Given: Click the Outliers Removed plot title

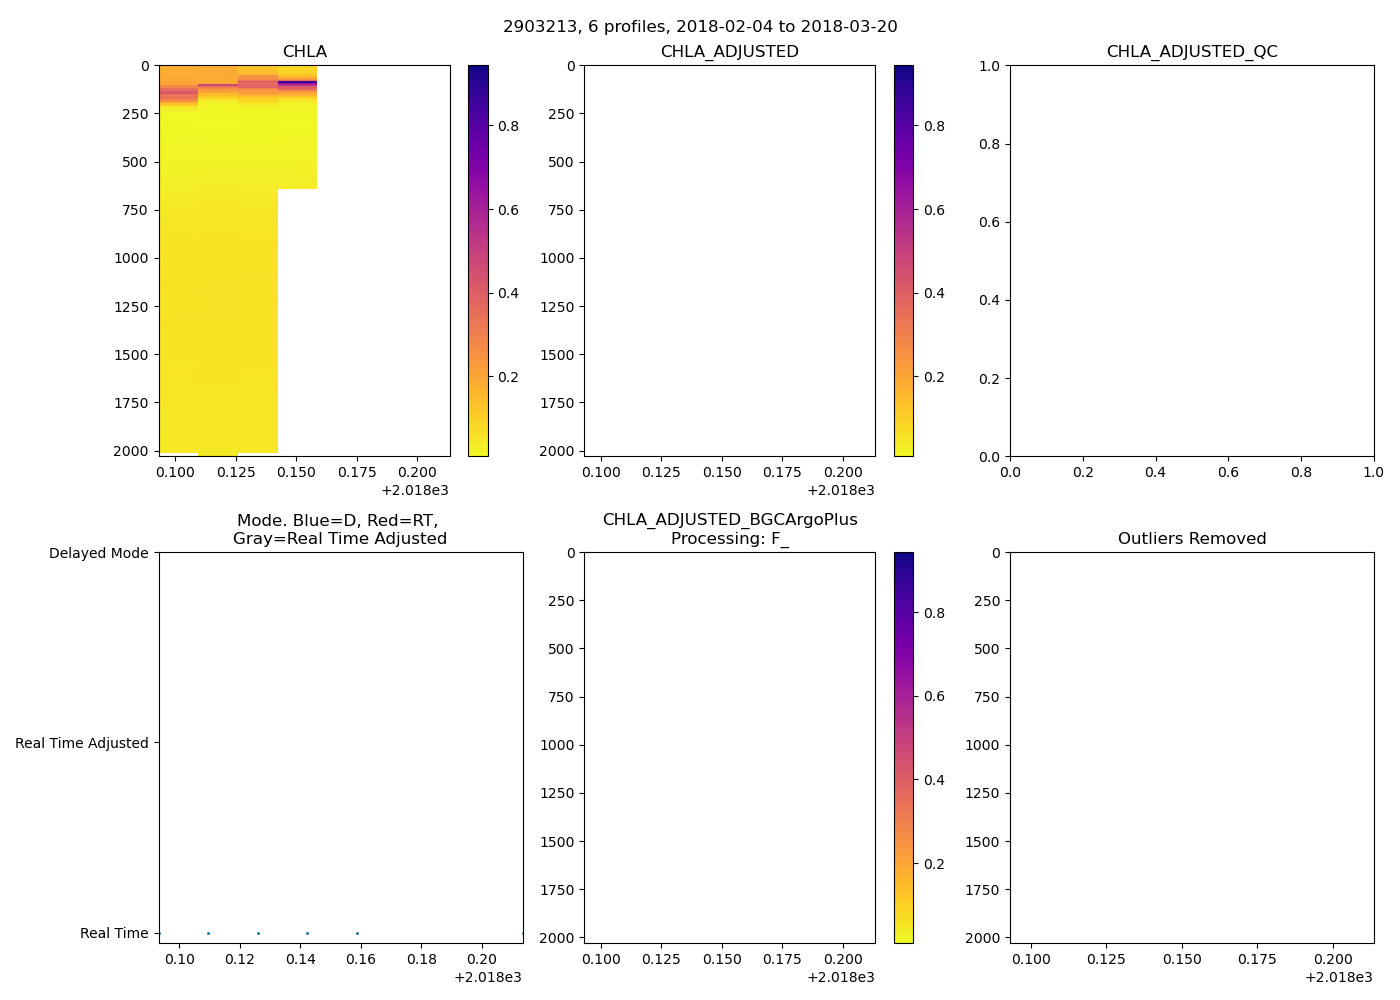Looking at the screenshot, I should (x=1191, y=539).
